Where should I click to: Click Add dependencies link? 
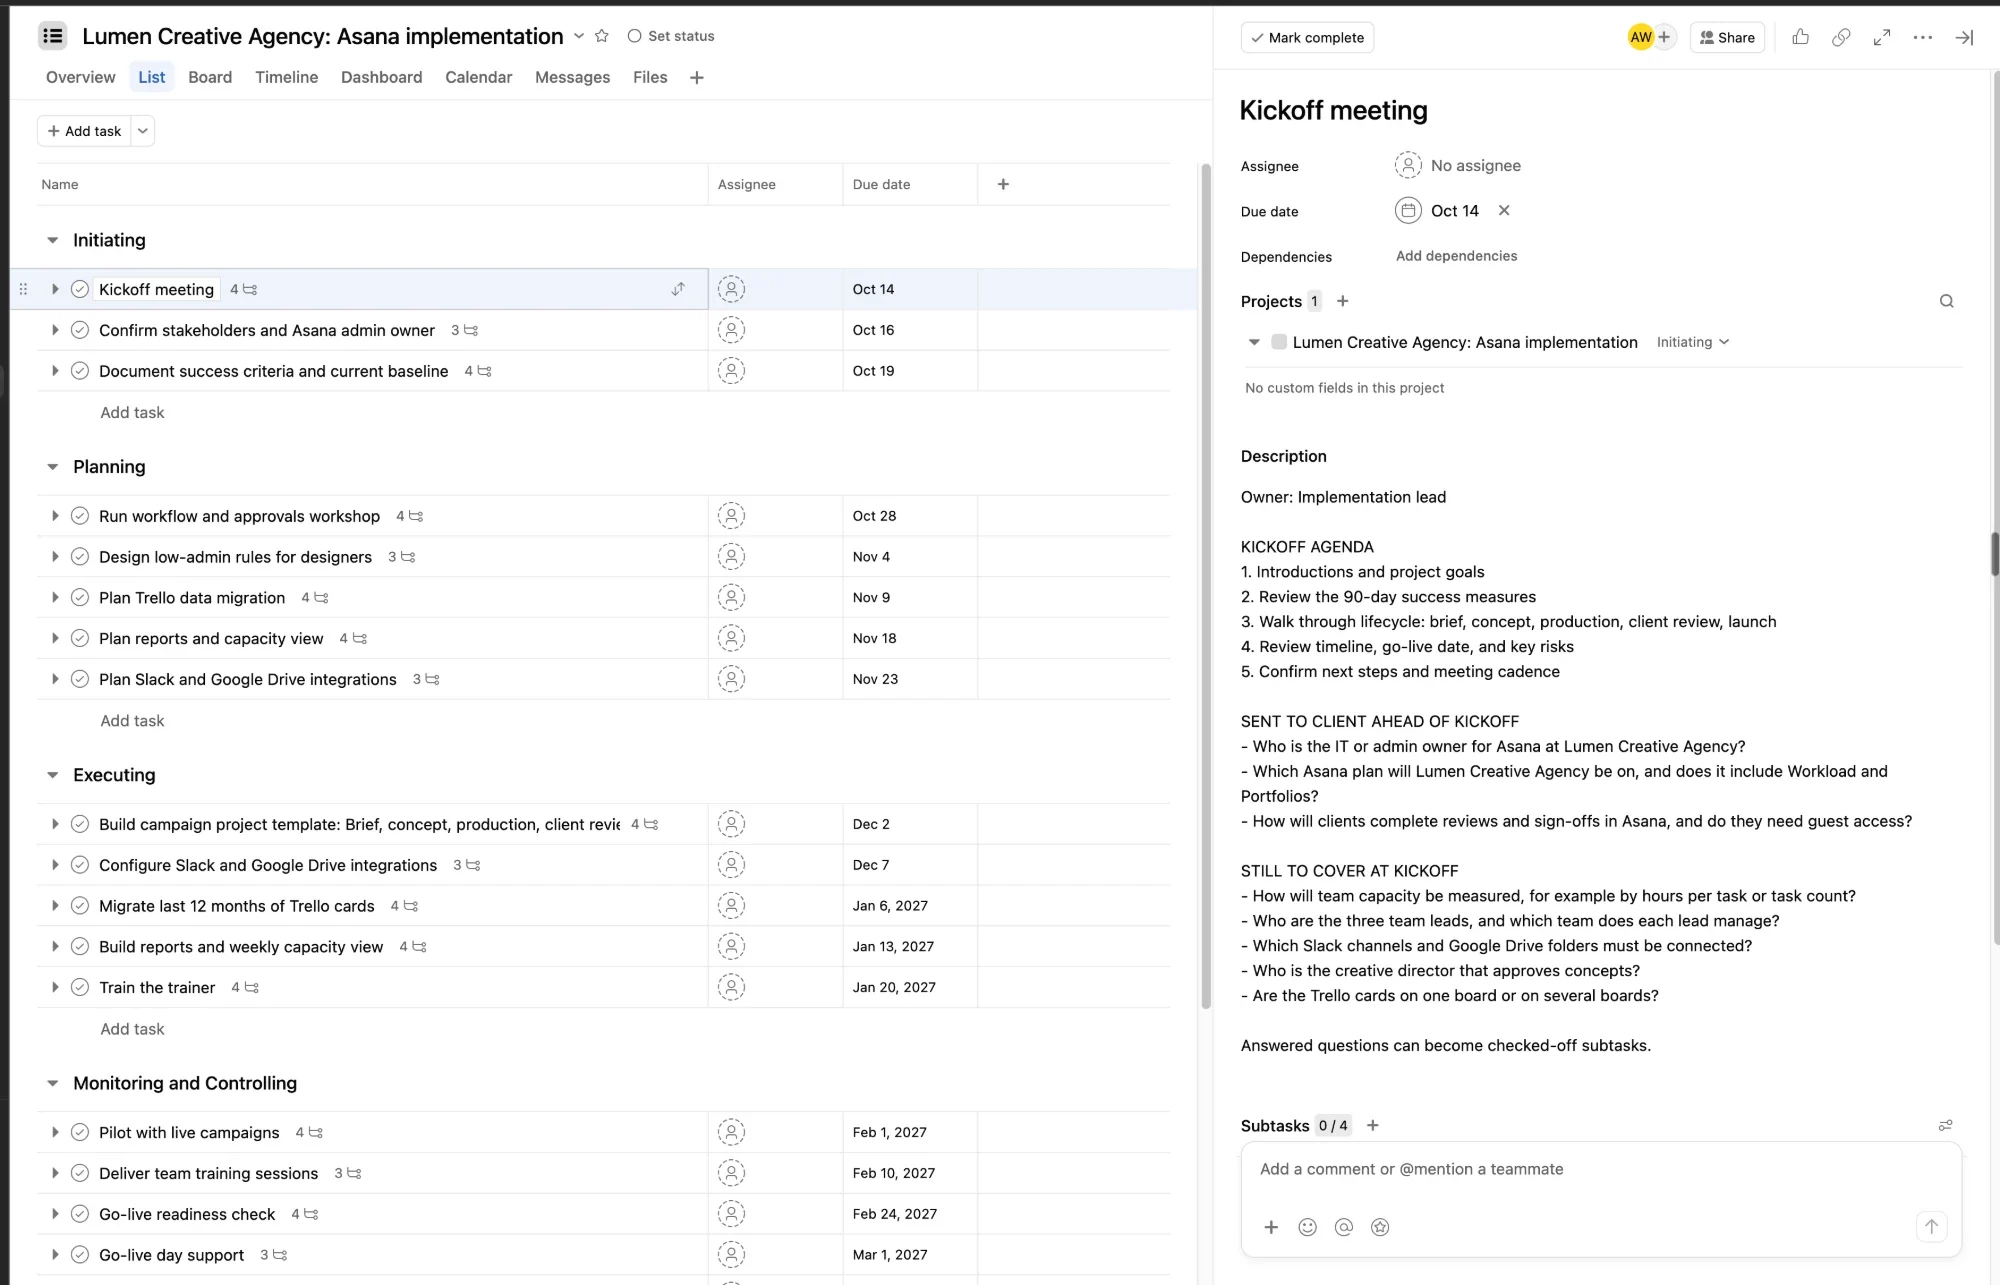[1456, 256]
